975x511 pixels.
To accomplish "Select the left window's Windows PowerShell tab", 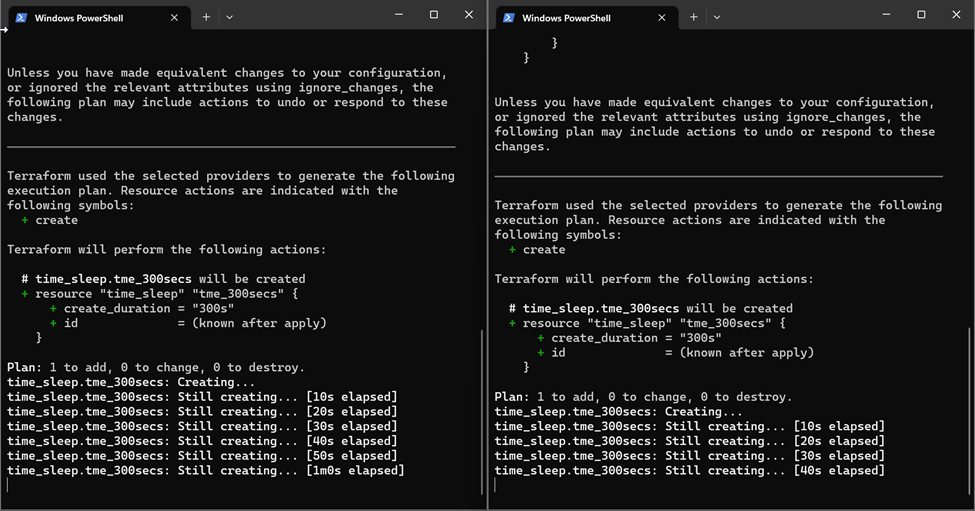I will 98,18.
